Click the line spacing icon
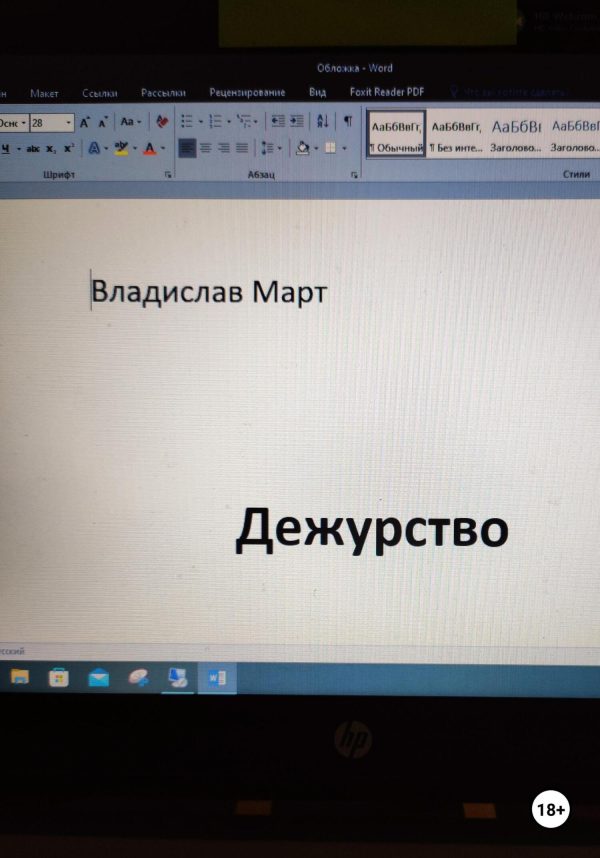 (x=267, y=148)
